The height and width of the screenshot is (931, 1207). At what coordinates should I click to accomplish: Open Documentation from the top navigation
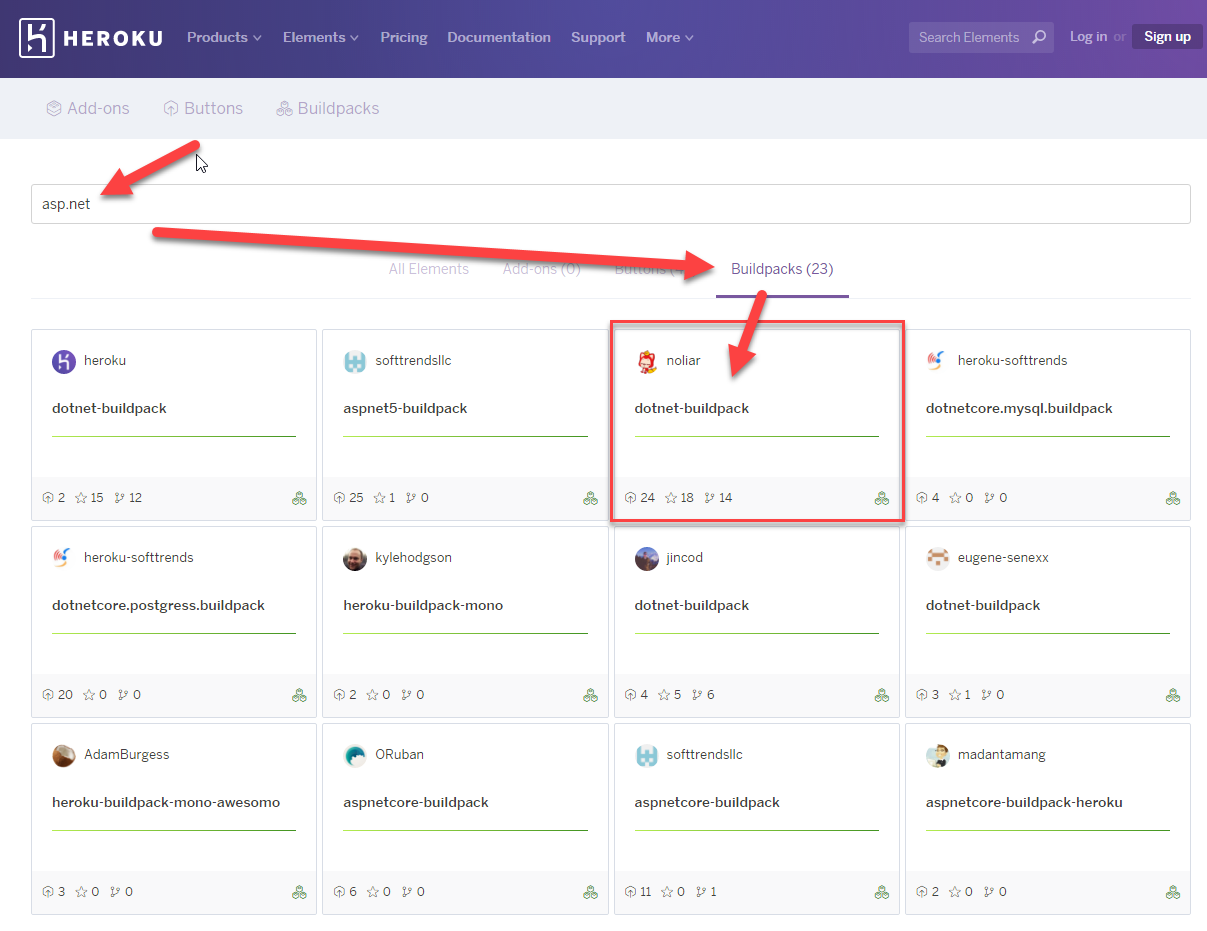[499, 37]
